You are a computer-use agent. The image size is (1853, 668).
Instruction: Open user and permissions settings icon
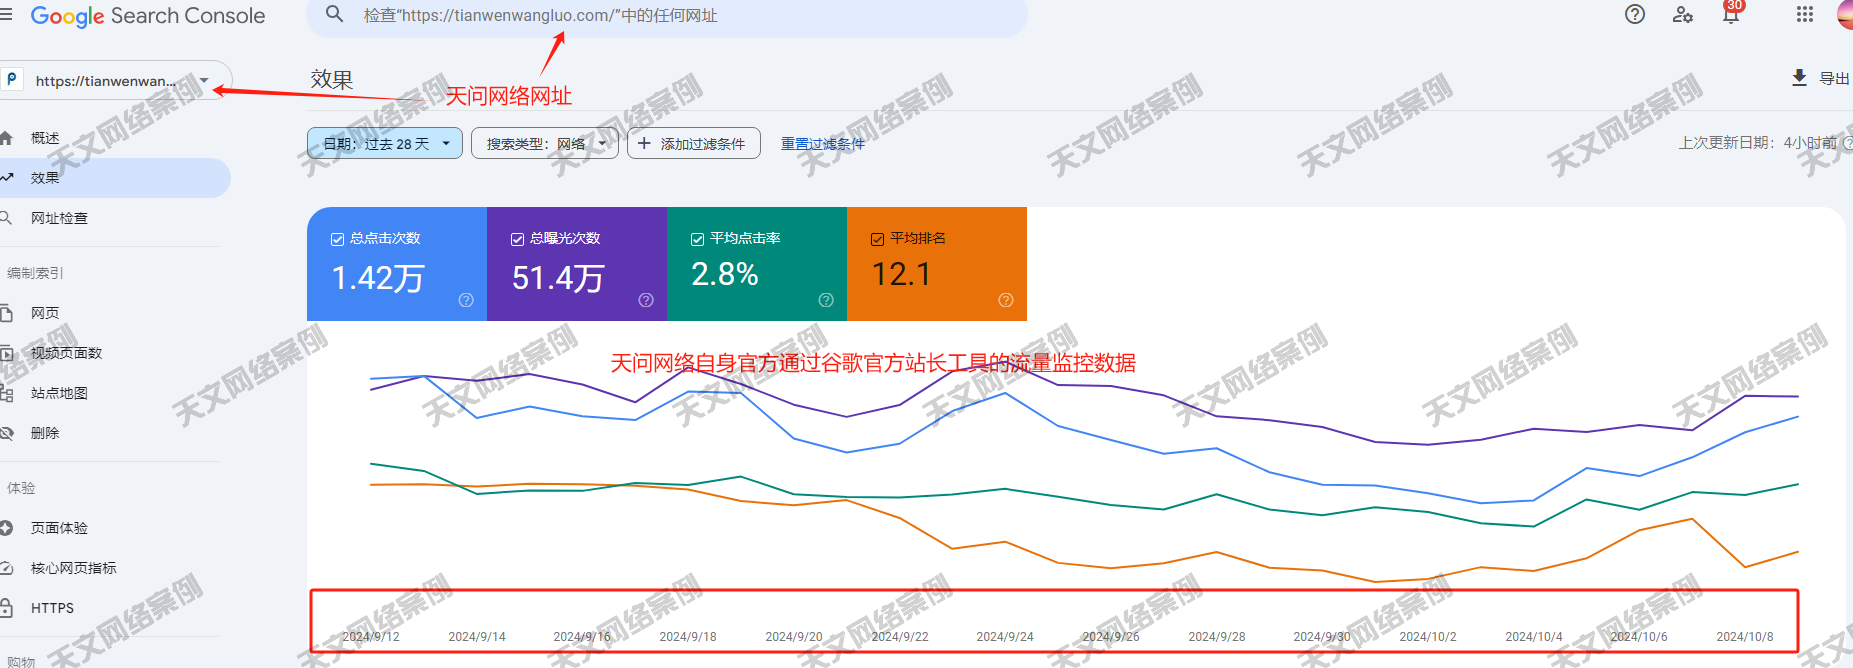[x=1683, y=14]
